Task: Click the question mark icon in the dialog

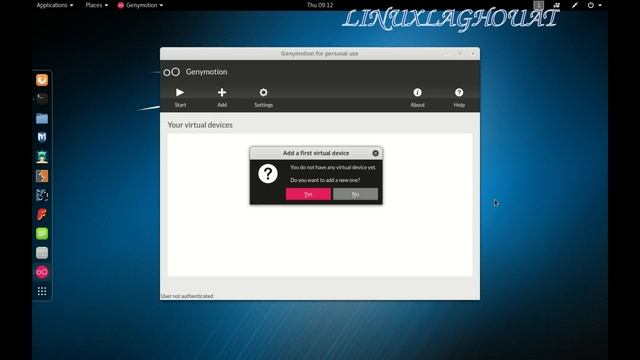Action: click(268, 173)
